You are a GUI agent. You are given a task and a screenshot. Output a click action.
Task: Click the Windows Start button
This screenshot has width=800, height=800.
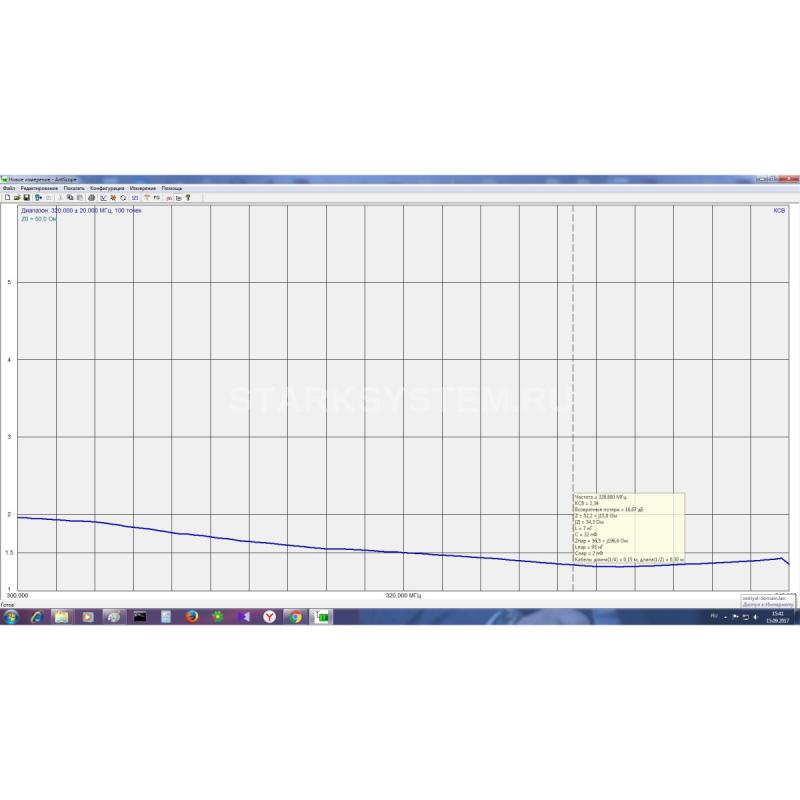click(10, 617)
